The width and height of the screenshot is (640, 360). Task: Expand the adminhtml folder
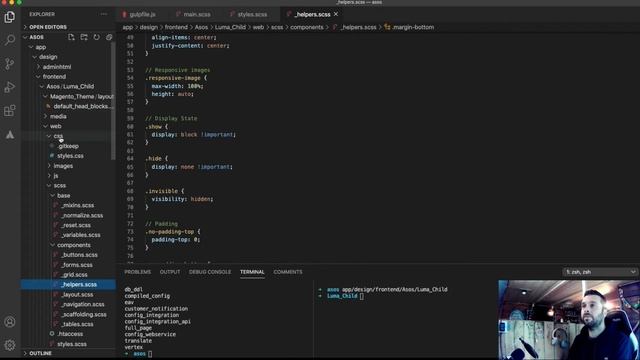(68, 67)
